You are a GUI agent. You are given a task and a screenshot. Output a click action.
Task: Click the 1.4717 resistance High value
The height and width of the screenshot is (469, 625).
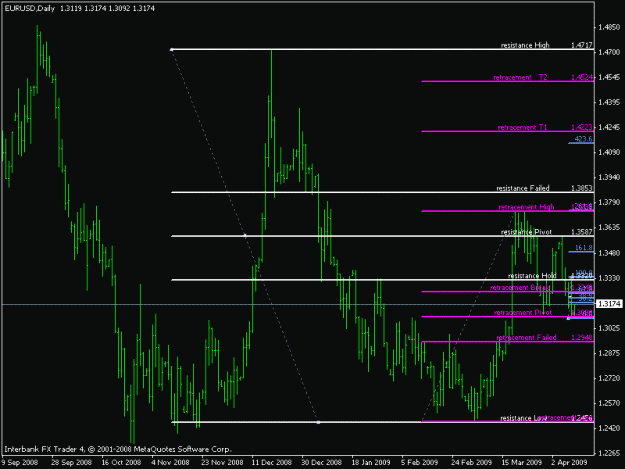coord(582,45)
